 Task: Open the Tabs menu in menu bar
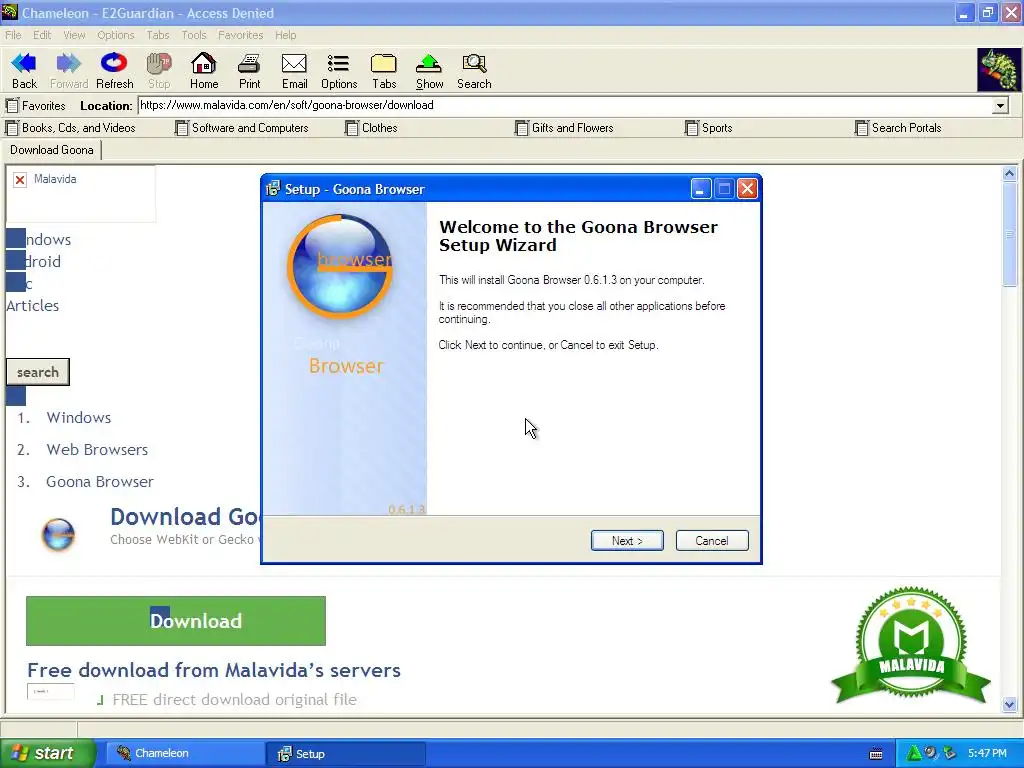click(x=157, y=35)
